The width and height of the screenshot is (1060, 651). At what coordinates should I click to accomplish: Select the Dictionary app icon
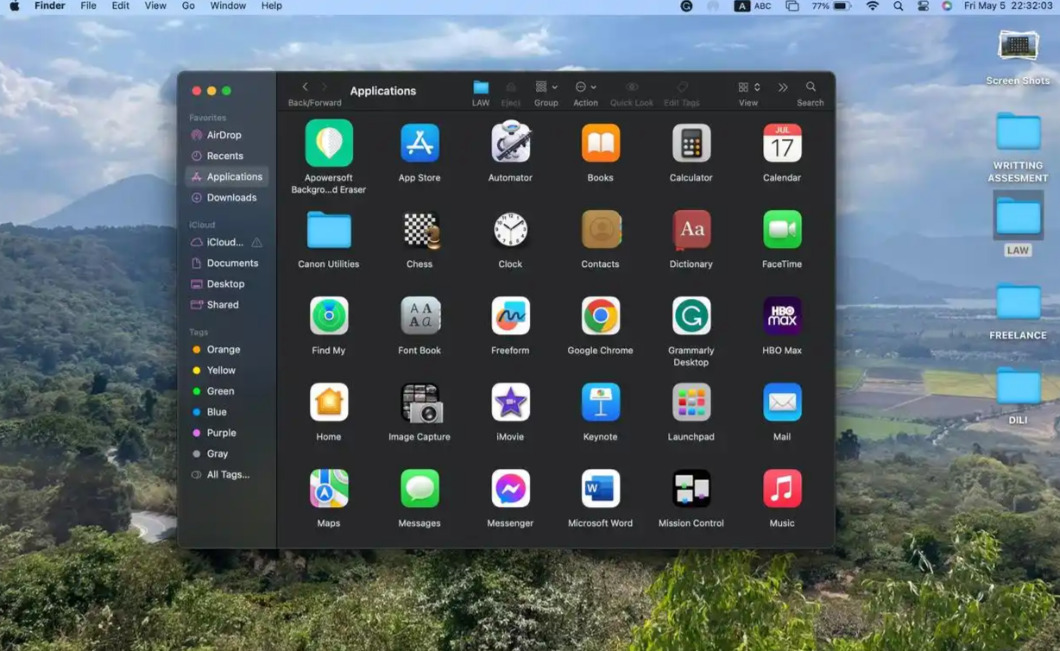(x=691, y=230)
